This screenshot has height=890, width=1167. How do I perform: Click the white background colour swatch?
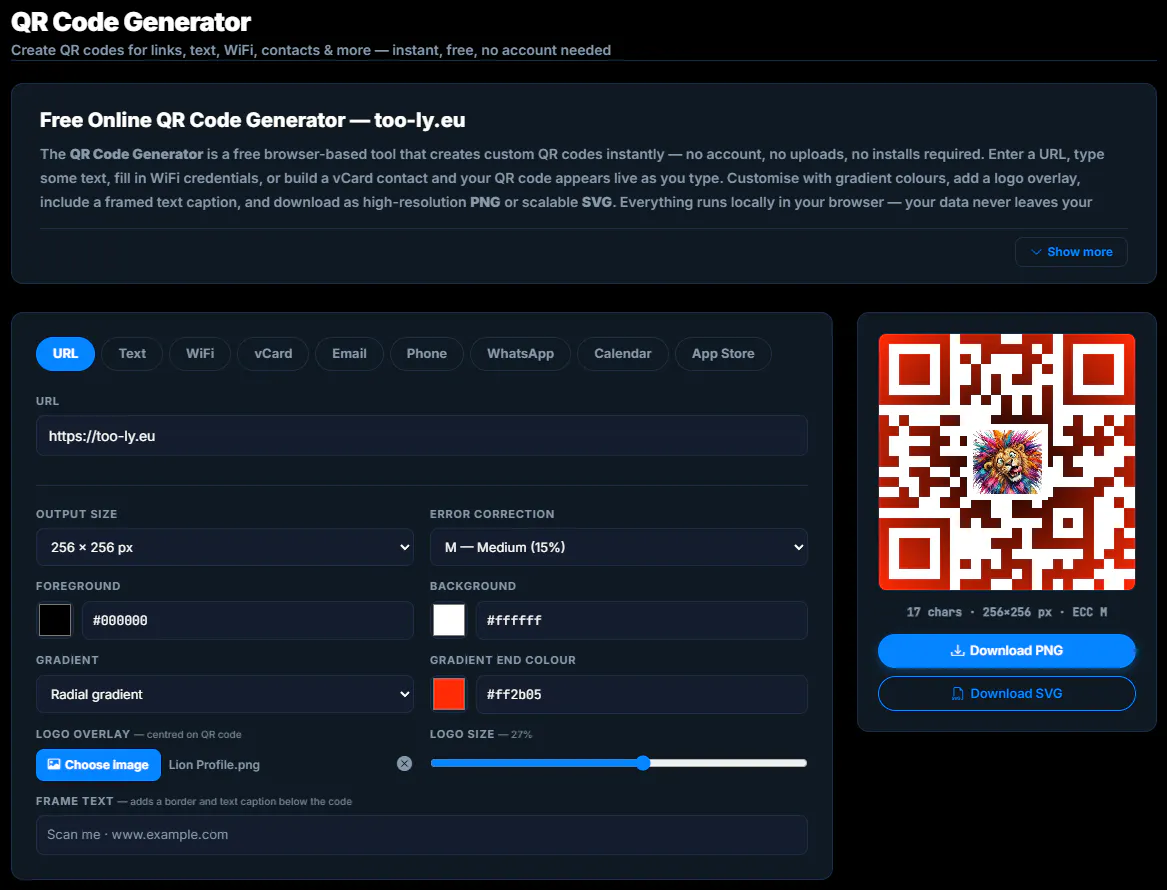449,620
